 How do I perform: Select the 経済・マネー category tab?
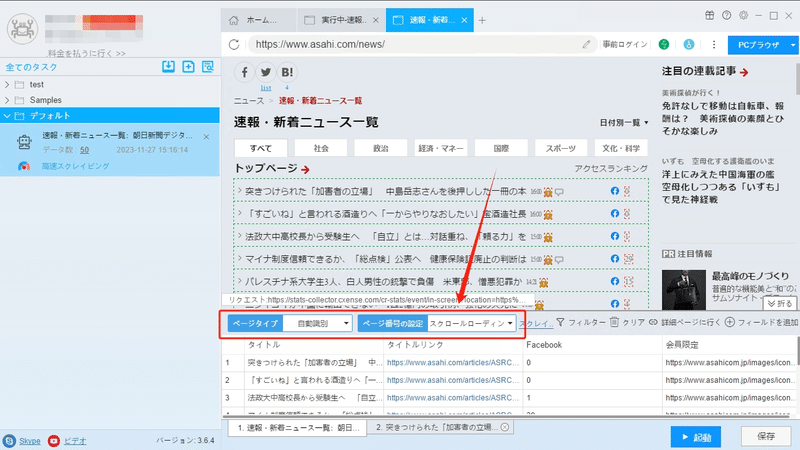click(441, 148)
